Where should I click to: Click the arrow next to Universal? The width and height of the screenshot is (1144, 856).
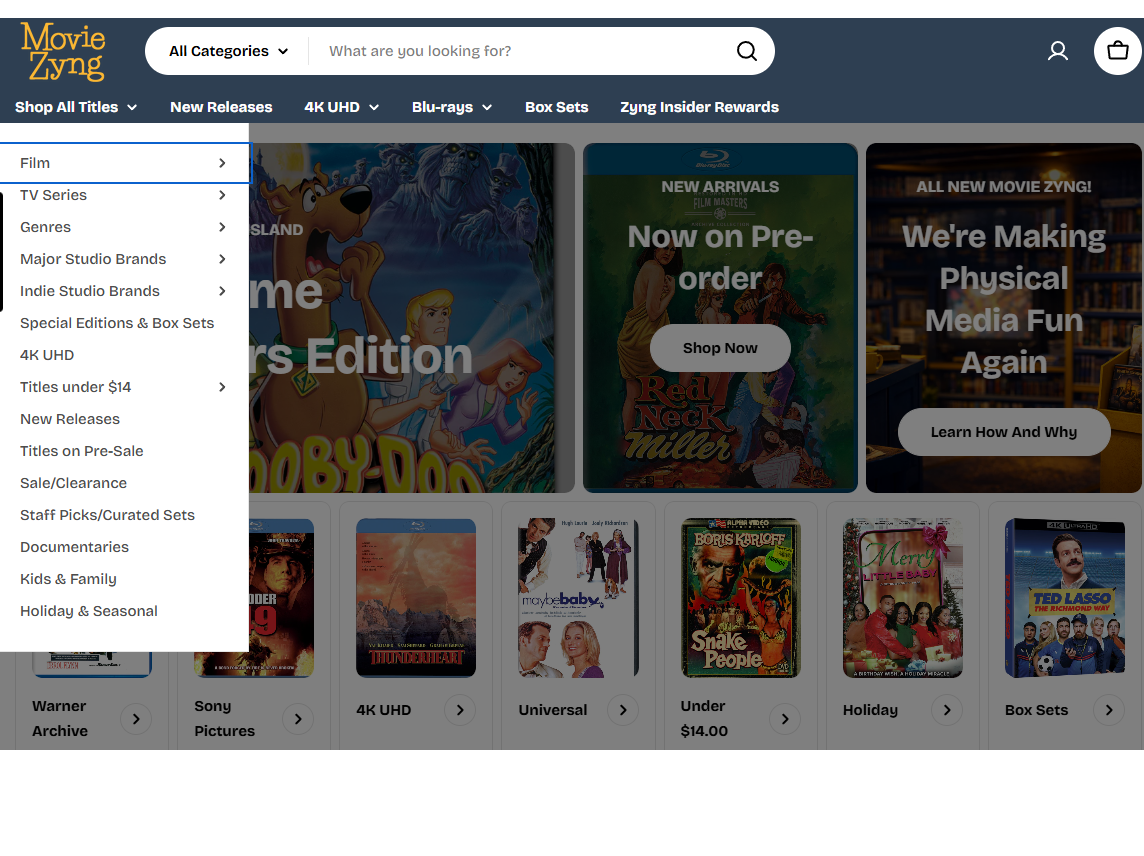point(622,710)
